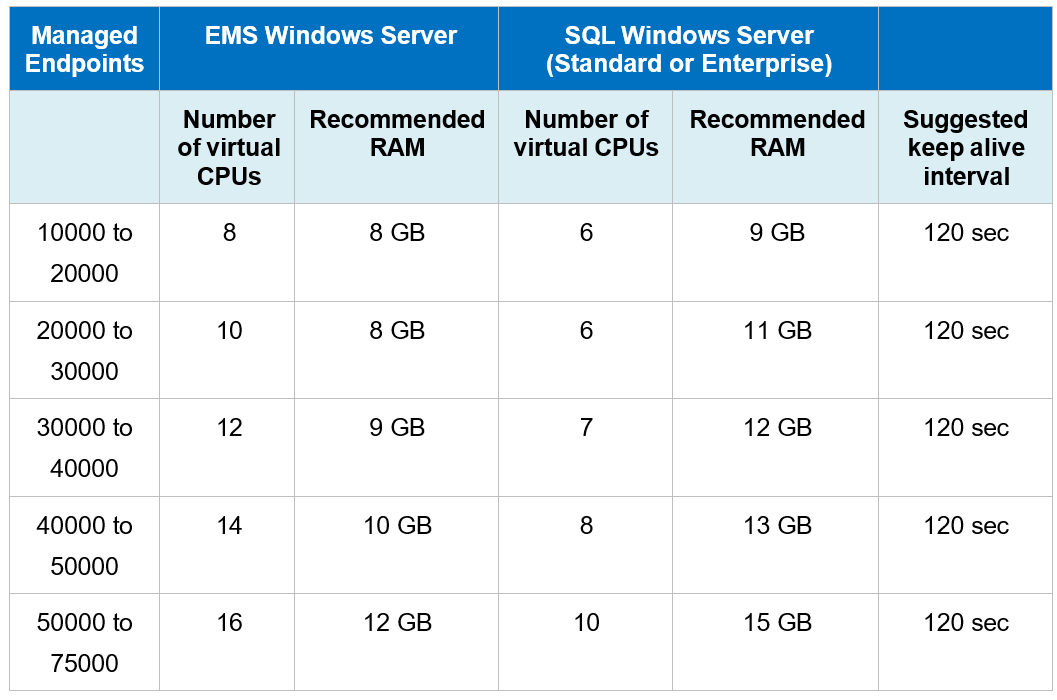
Task: Select the Suggested keep alive interval header
Action: pos(966,148)
